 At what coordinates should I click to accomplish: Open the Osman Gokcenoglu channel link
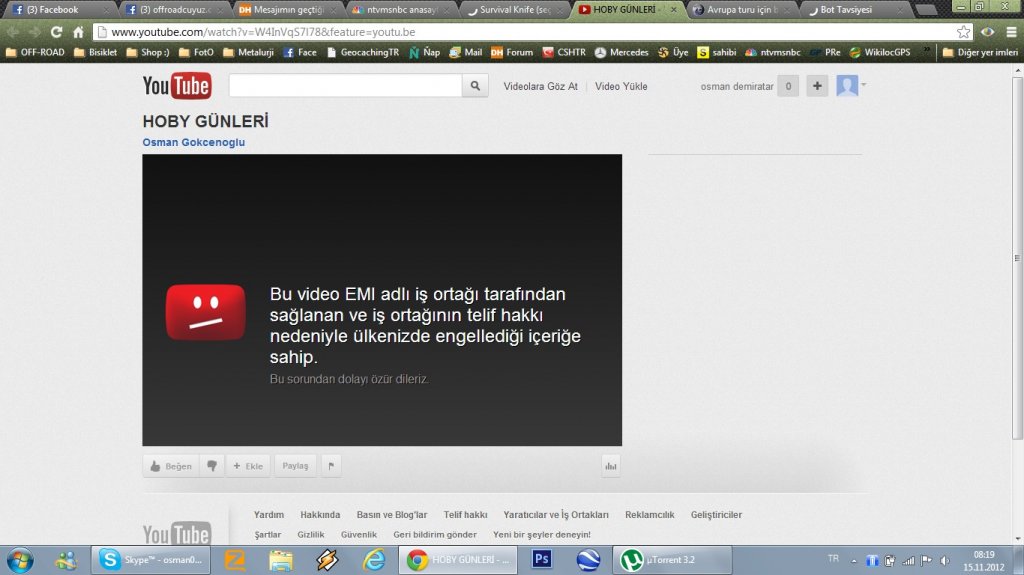[194, 142]
